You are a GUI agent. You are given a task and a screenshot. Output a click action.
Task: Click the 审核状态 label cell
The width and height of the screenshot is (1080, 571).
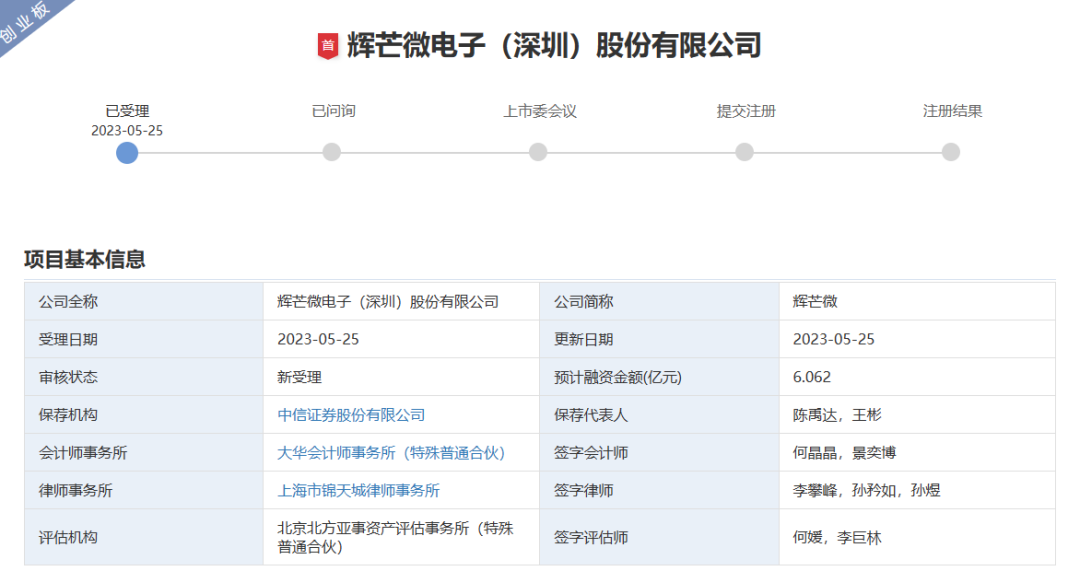(x=144, y=377)
